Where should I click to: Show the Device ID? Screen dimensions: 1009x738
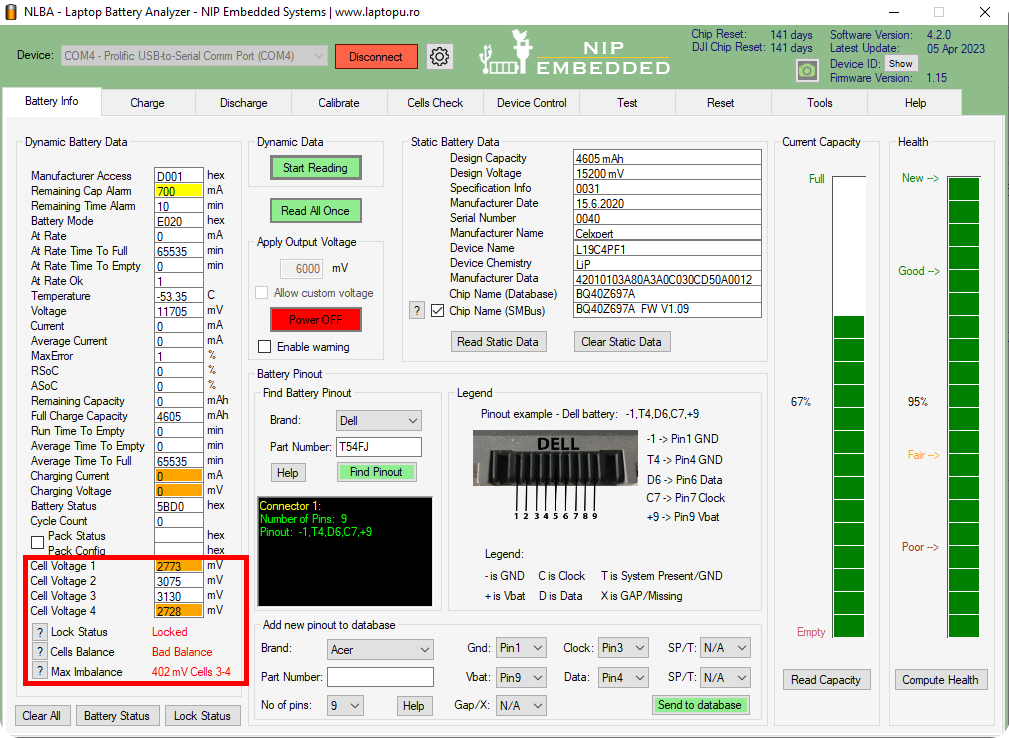point(901,64)
